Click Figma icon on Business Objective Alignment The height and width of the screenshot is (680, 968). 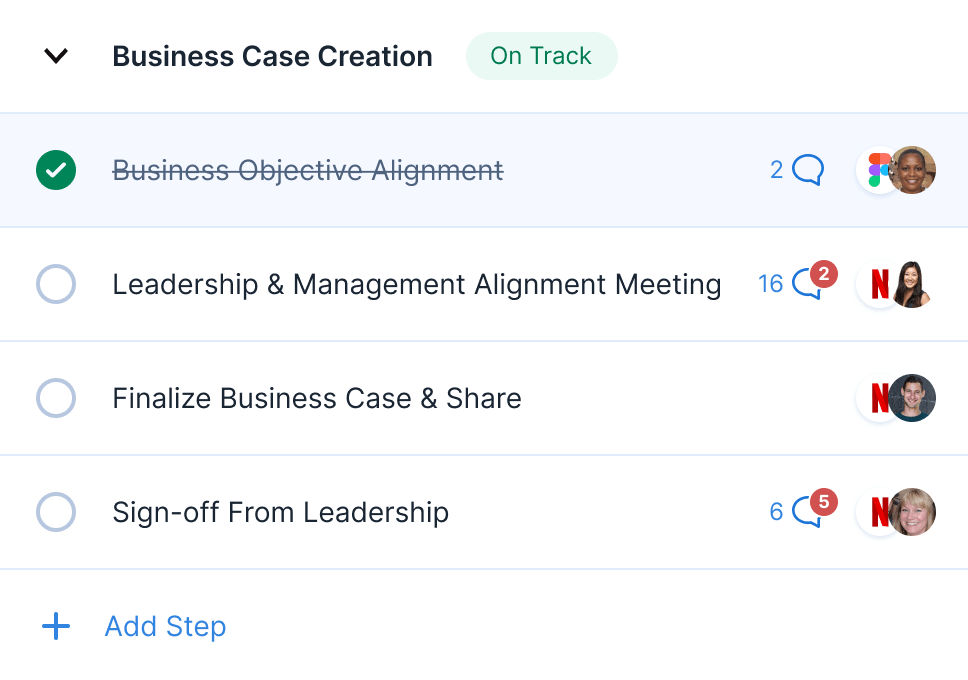tap(878, 170)
